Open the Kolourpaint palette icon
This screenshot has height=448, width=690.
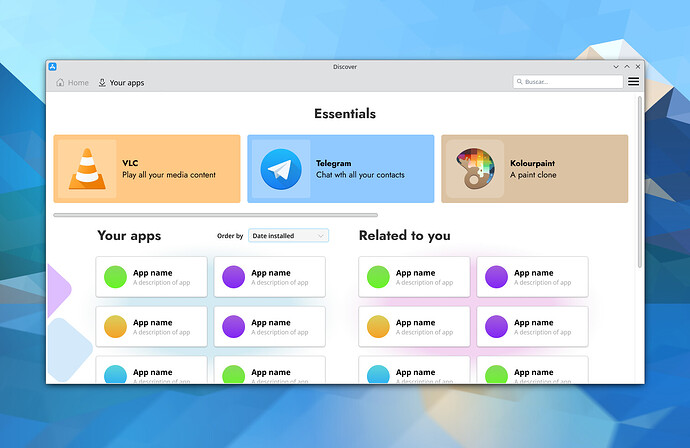[x=475, y=169]
